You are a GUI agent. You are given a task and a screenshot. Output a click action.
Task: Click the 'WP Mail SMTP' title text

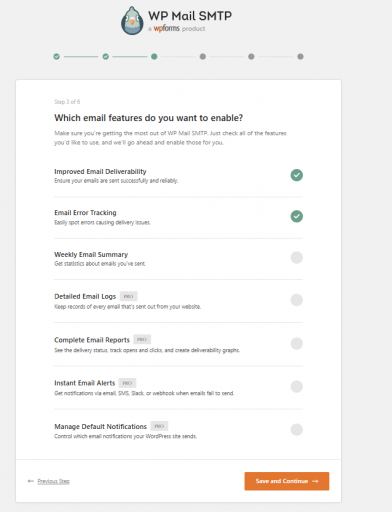pyautogui.click(x=190, y=16)
